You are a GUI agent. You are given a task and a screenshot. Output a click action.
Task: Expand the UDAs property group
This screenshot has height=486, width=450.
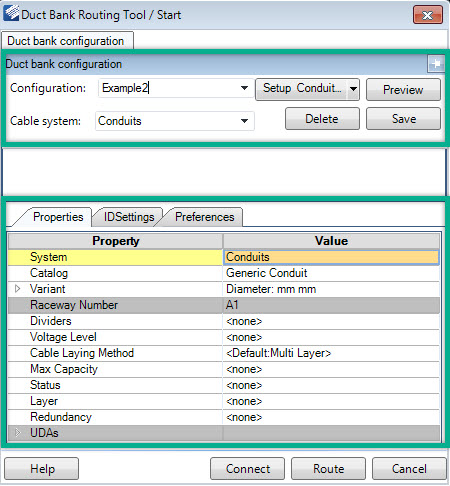point(18,433)
